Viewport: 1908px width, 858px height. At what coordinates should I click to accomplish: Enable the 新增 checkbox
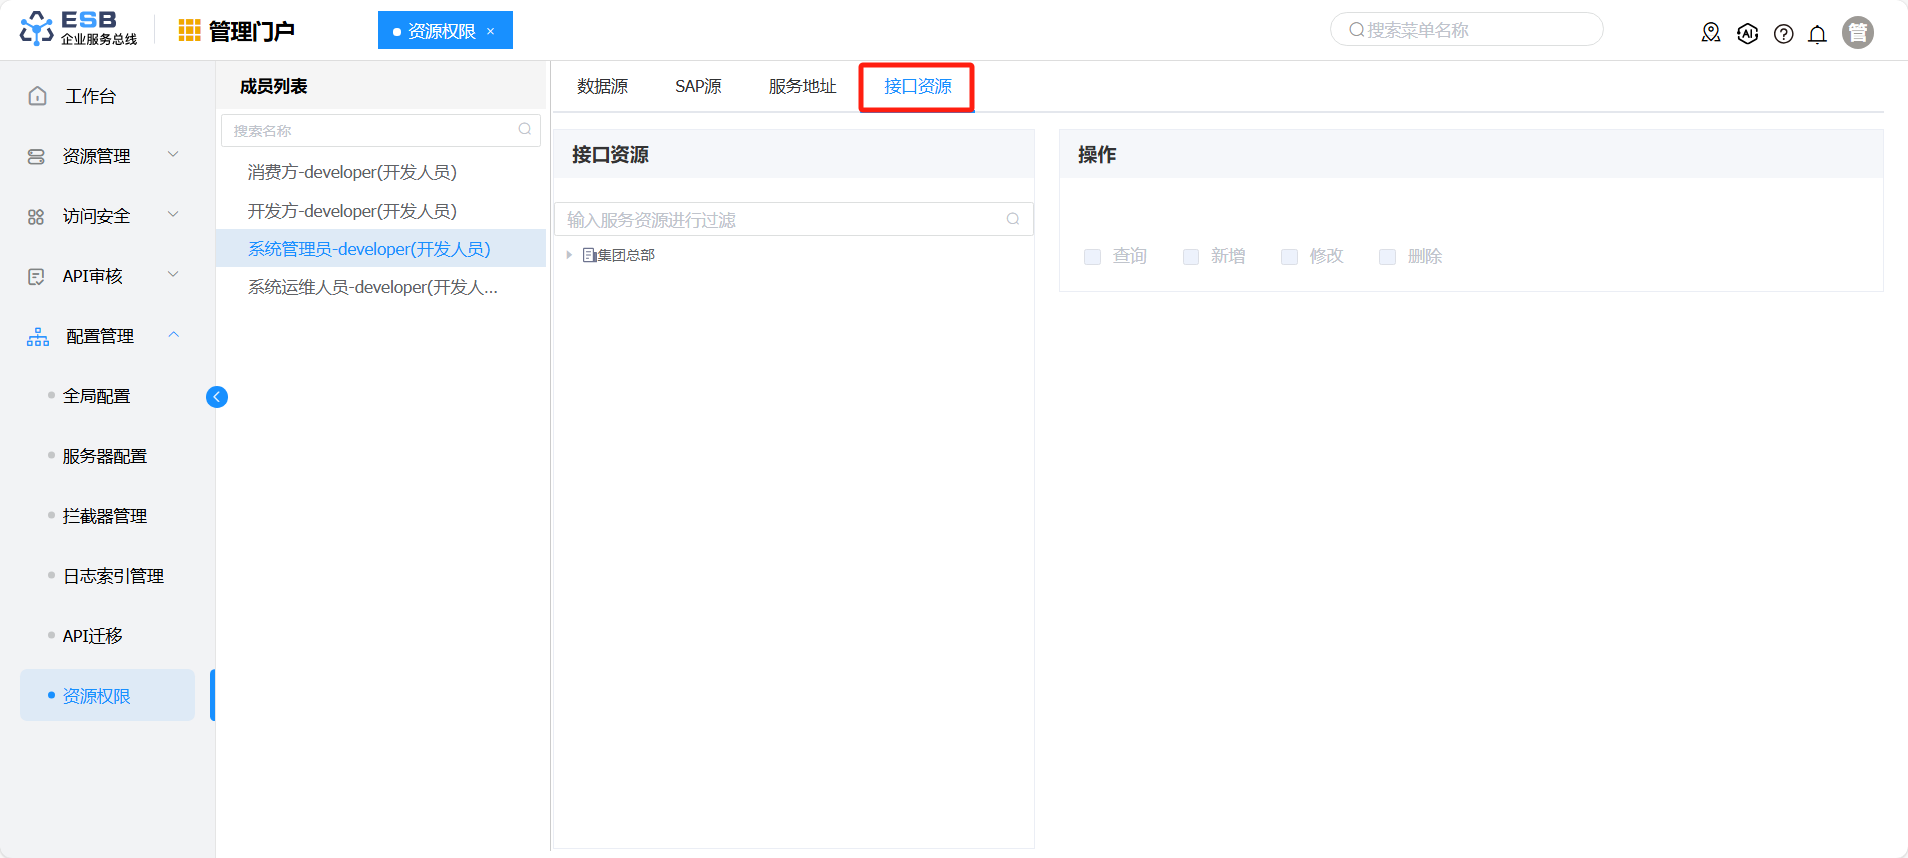click(1190, 257)
